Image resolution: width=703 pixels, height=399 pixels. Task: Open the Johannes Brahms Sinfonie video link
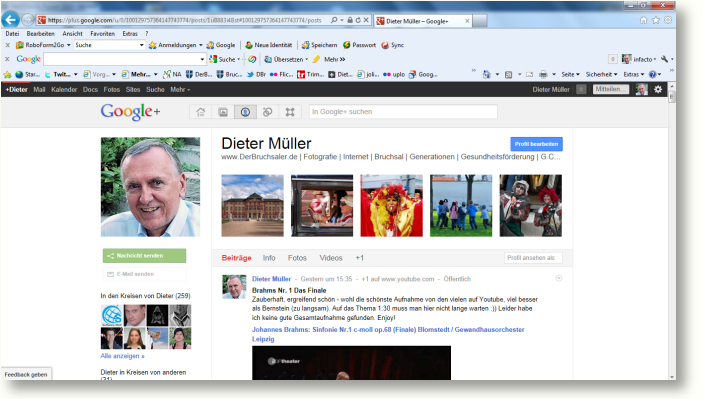[388, 334]
